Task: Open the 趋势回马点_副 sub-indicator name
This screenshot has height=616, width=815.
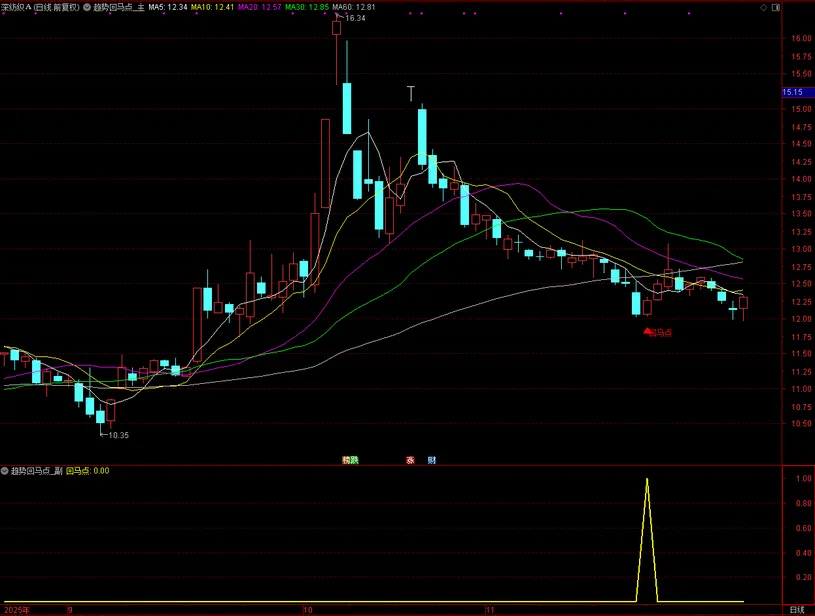Action: 36,470
